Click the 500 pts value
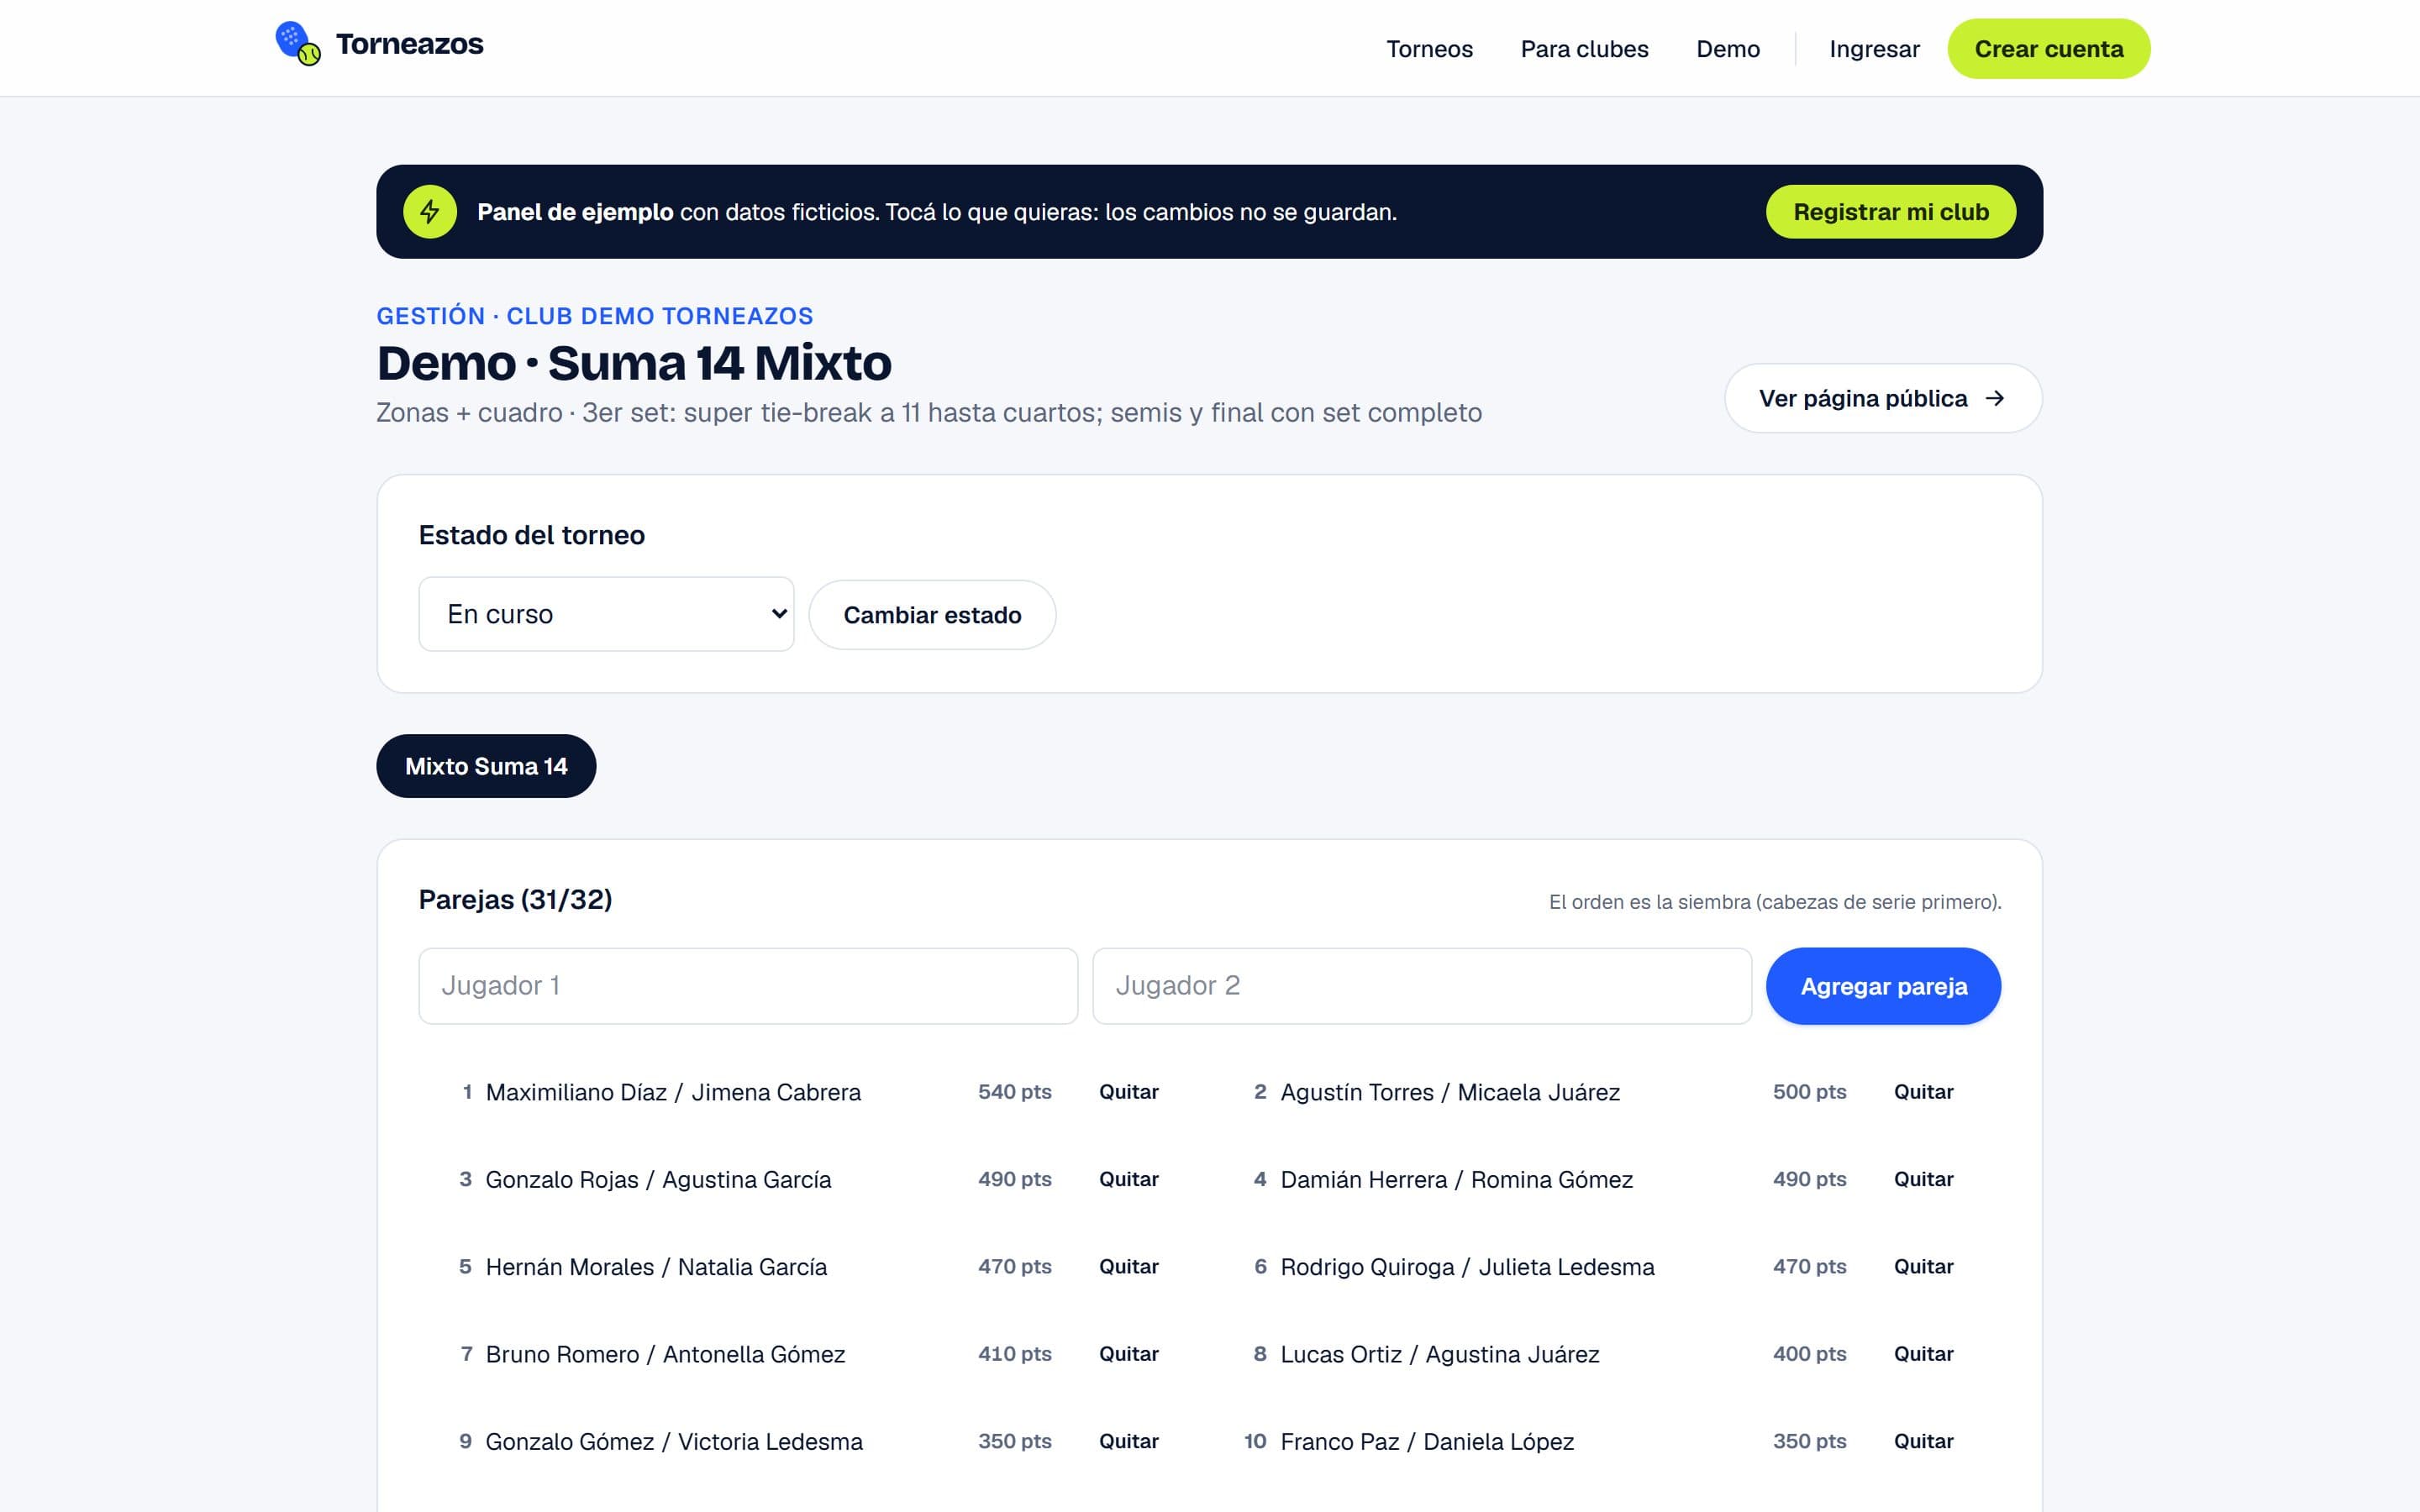2420x1512 pixels. tap(1809, 1092)
